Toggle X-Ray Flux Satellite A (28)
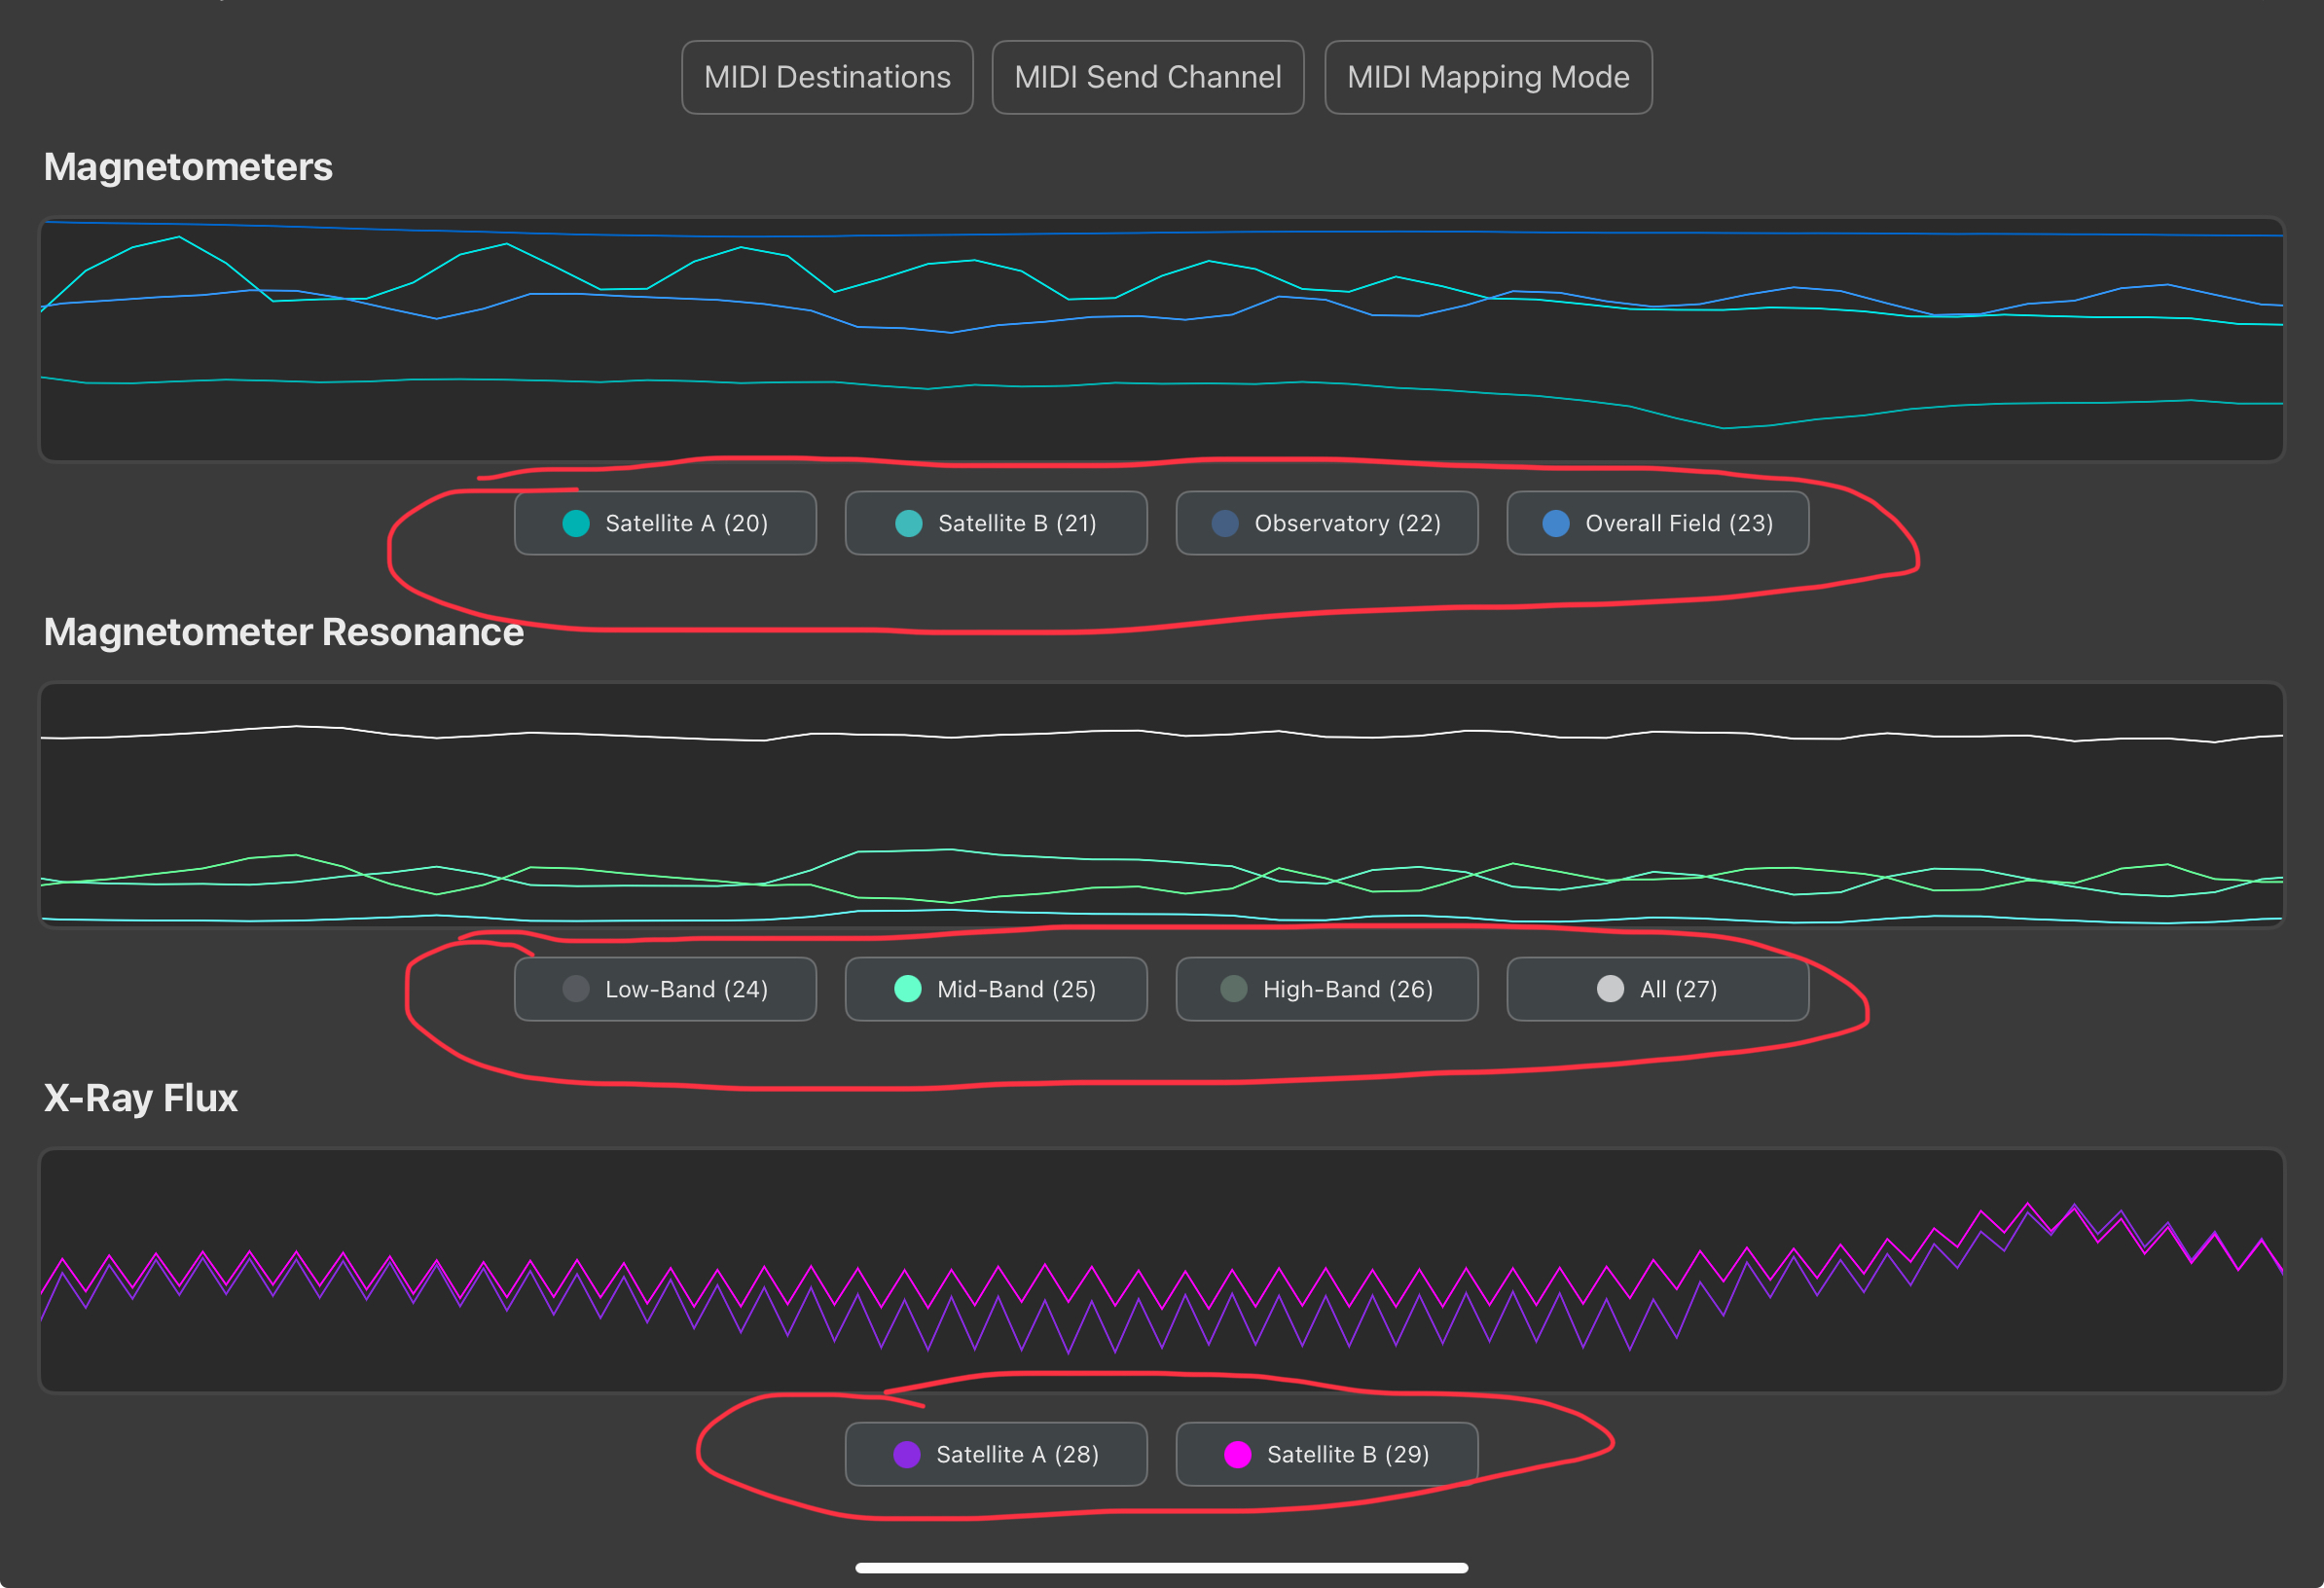This screenshot has height=1588, width=2324. coord(995,1454)
